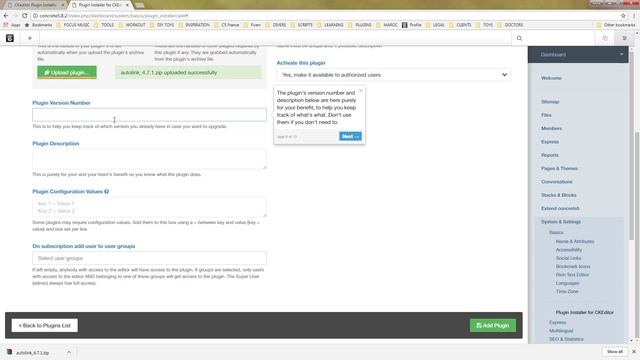The height and width of the screenshot is (360, 640).
Task: Open Pages & Themes in sidebar
Action: (559, 168)
